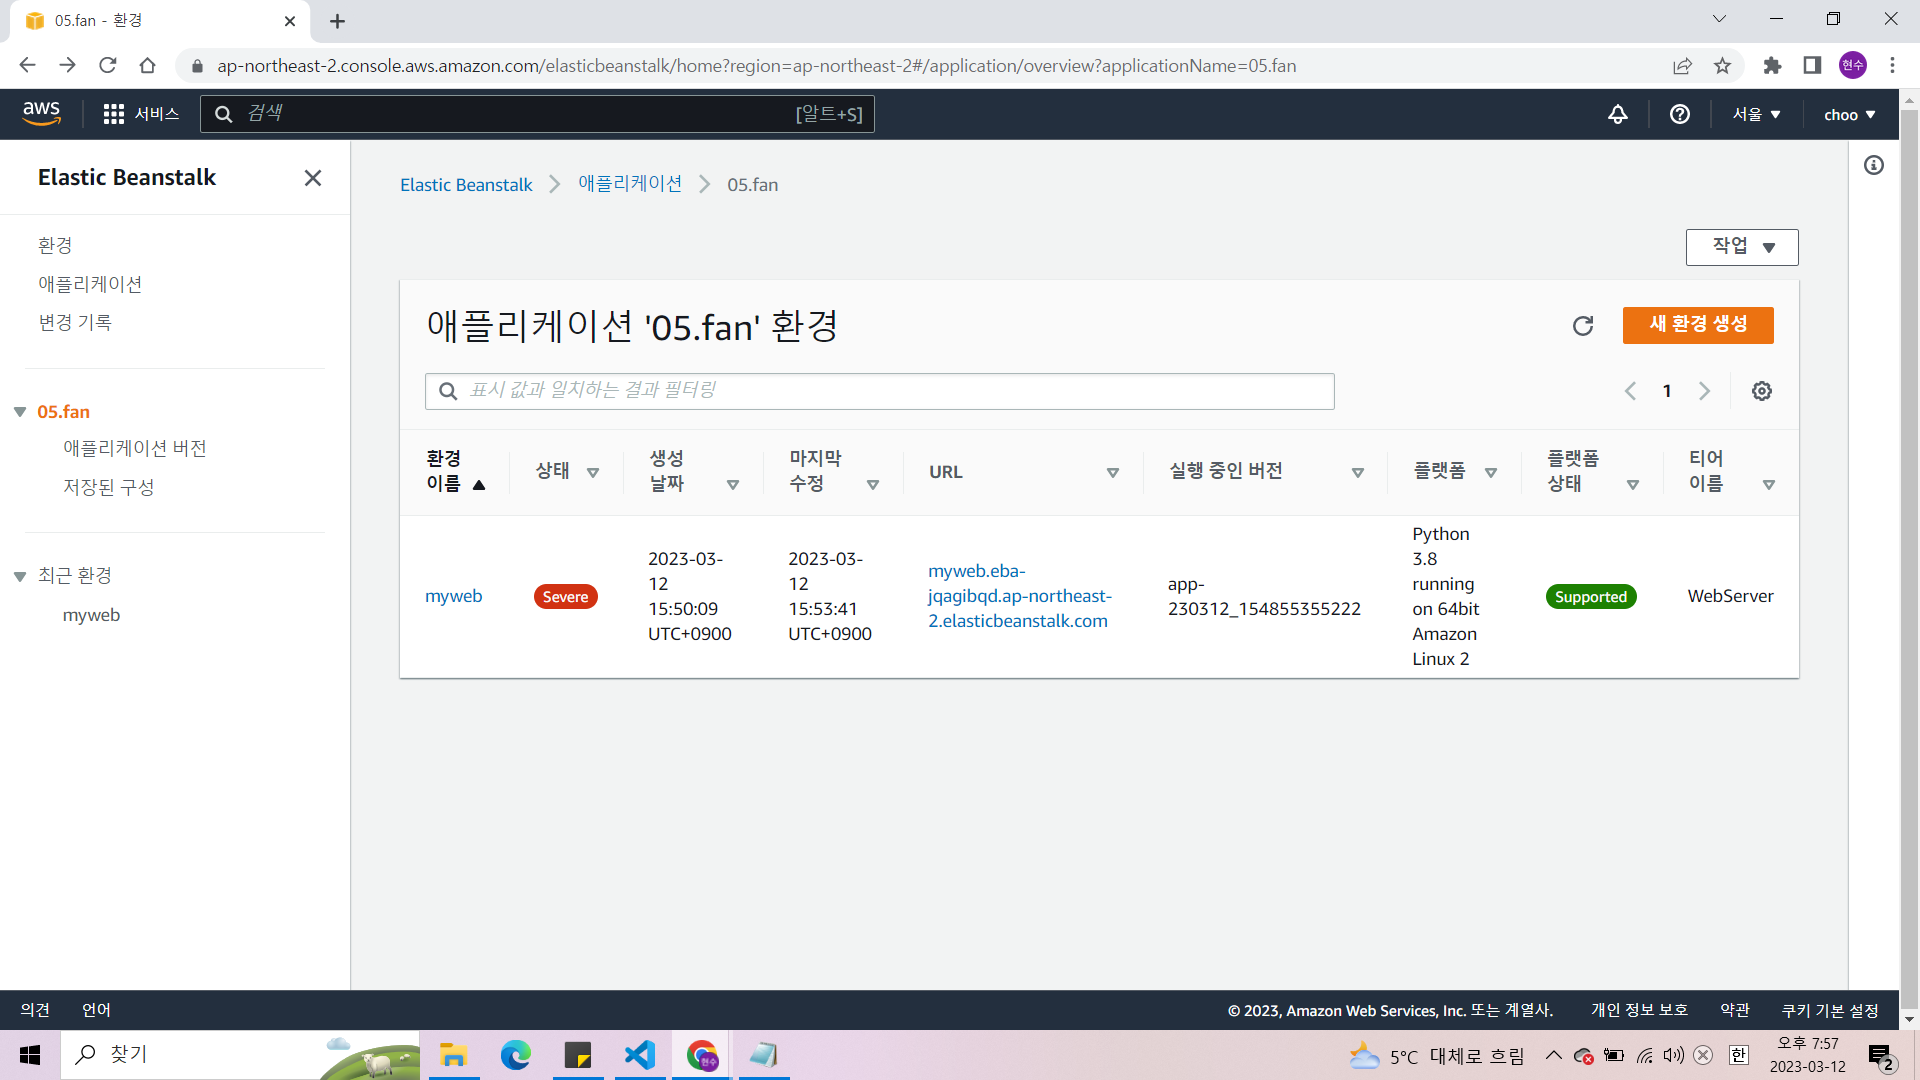Collapse the 최근 환경 section
Screen dimensions: 1920x1080
tap(20, 576)
